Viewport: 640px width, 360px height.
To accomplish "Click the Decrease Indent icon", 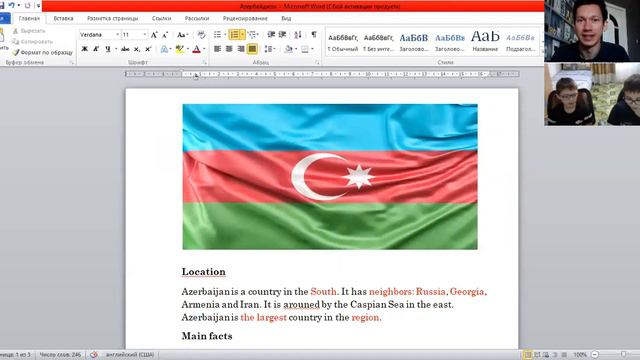I will pos(271,35).
